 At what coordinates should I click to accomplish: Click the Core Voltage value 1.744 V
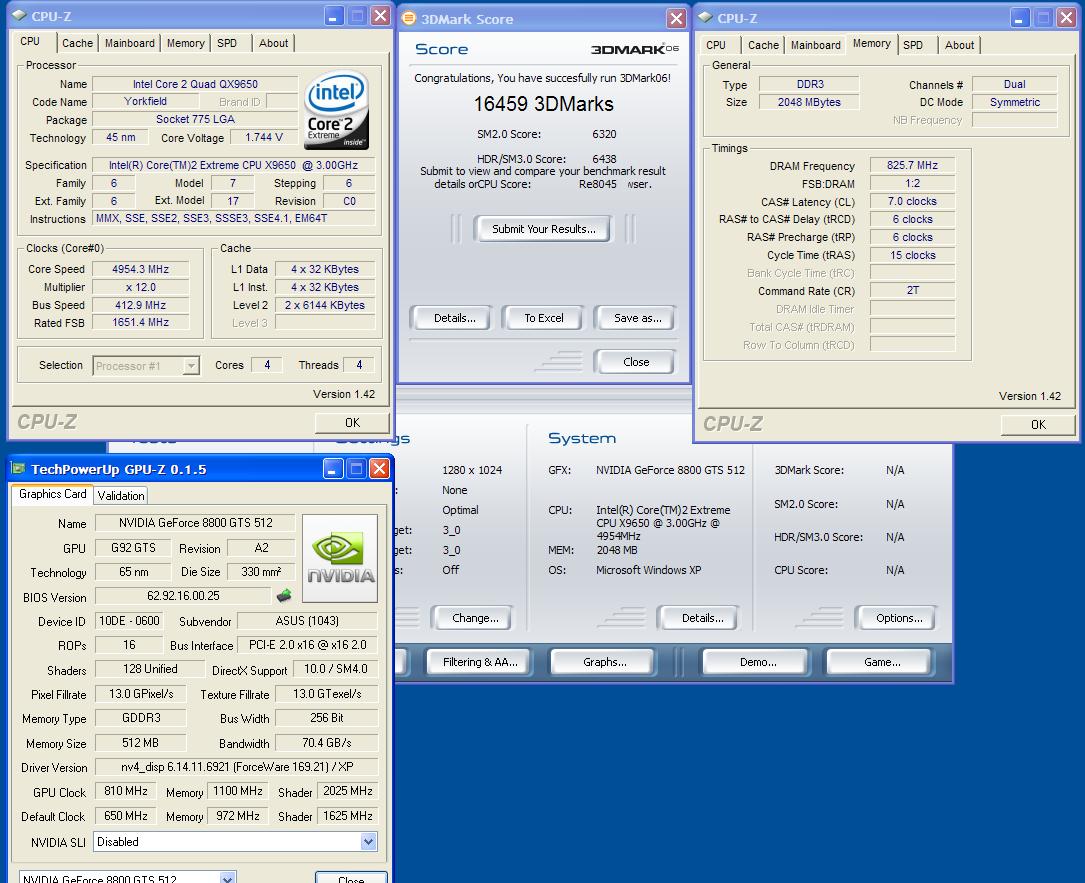pyautogui.click(x=264, y=137)
